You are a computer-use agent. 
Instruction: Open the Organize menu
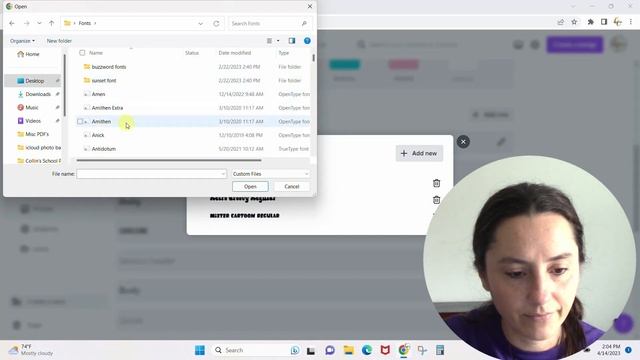(x=22, y=41)
